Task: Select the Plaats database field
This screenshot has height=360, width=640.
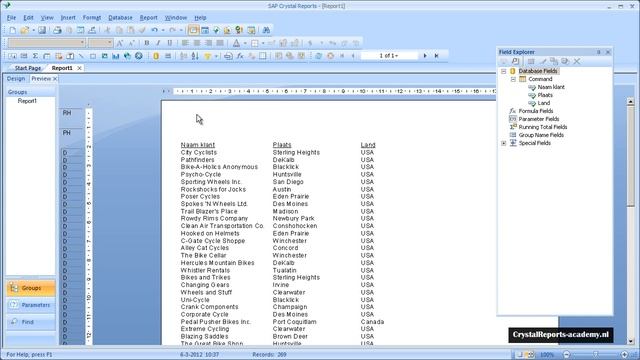Action: coord(545,95)
